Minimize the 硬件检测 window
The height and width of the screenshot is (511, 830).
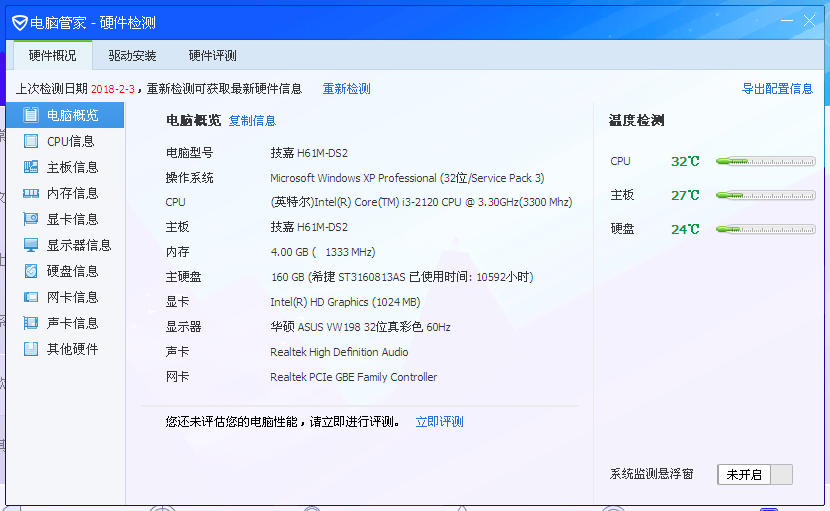click(787, 21)
